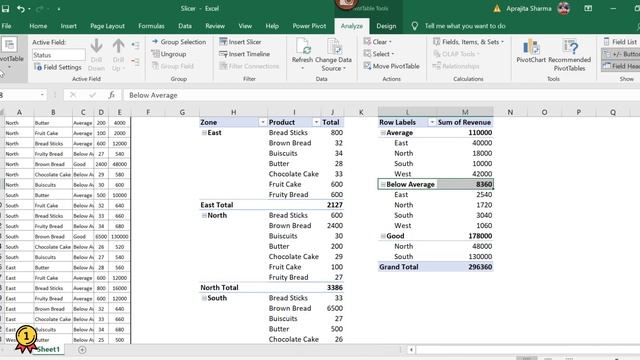Open the Name Box dropdown arrow

click(42, 95)
